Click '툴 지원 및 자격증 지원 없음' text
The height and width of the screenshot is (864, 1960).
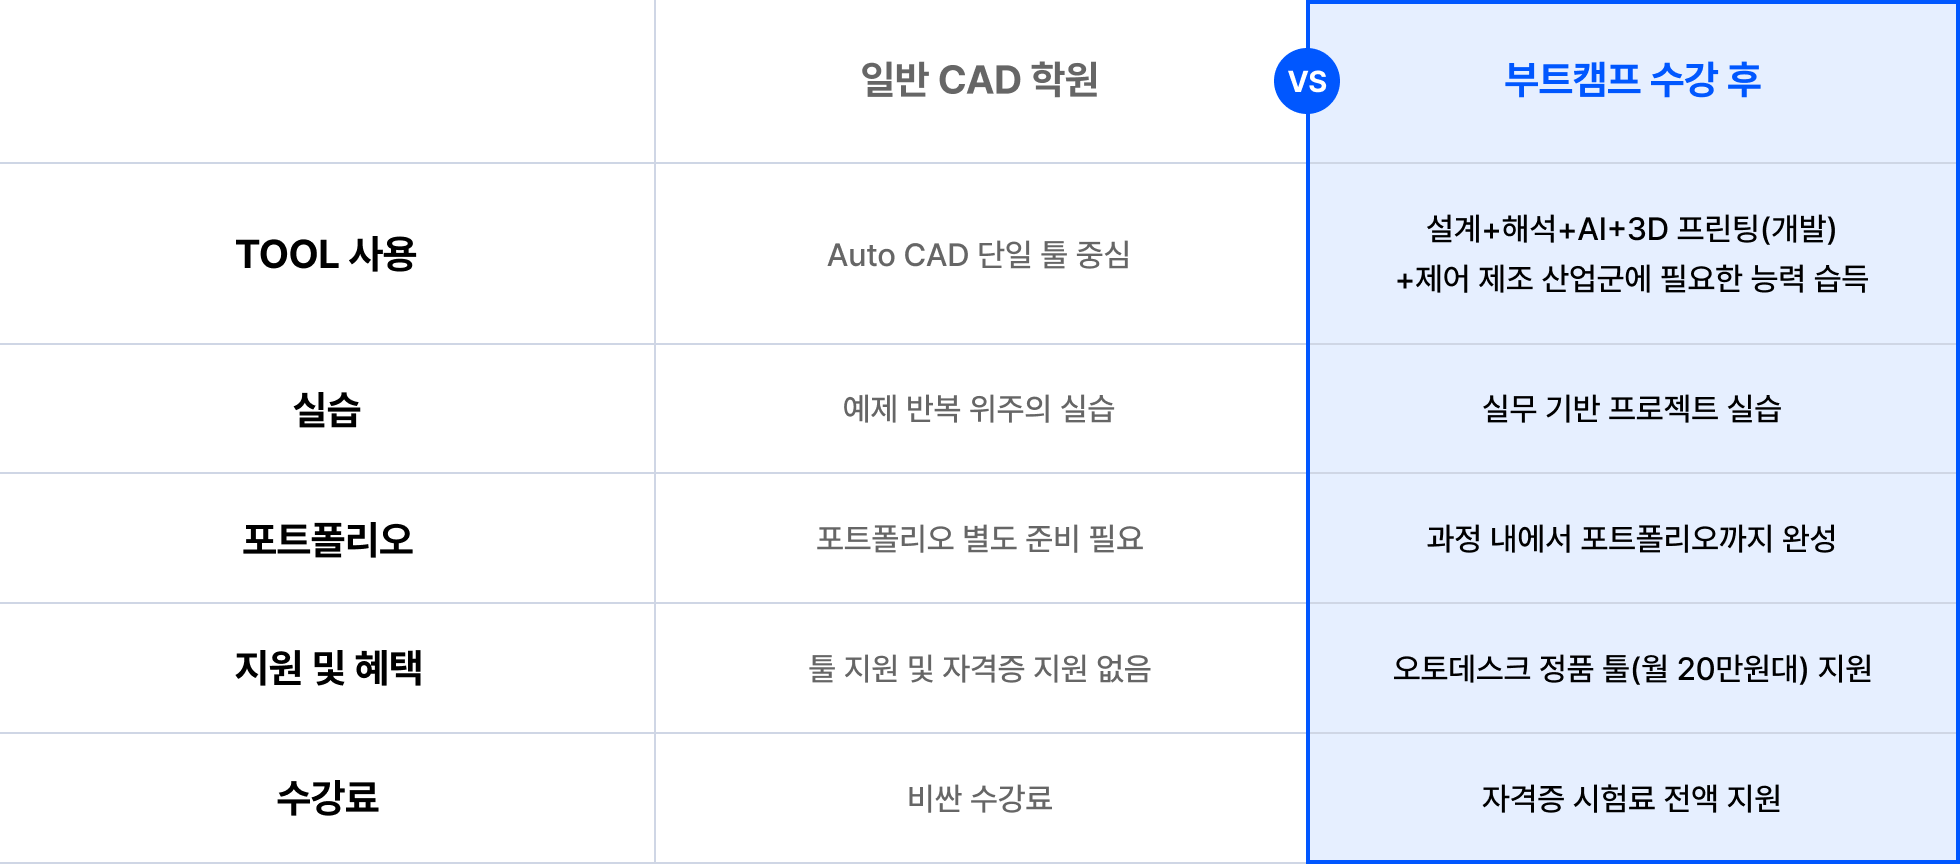(979, 668)
